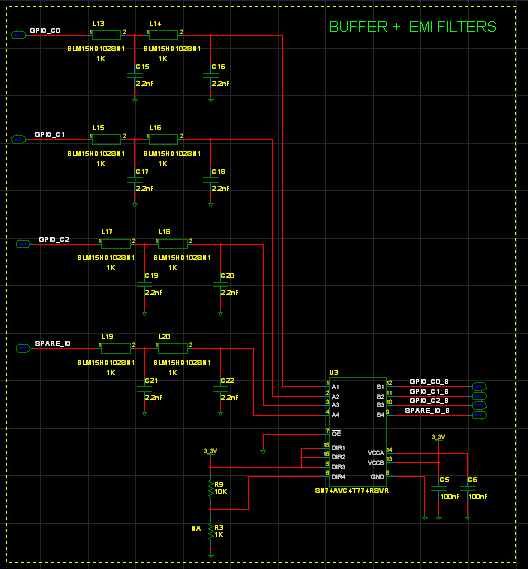Select the U3 buffer IC body

[358, 432]
